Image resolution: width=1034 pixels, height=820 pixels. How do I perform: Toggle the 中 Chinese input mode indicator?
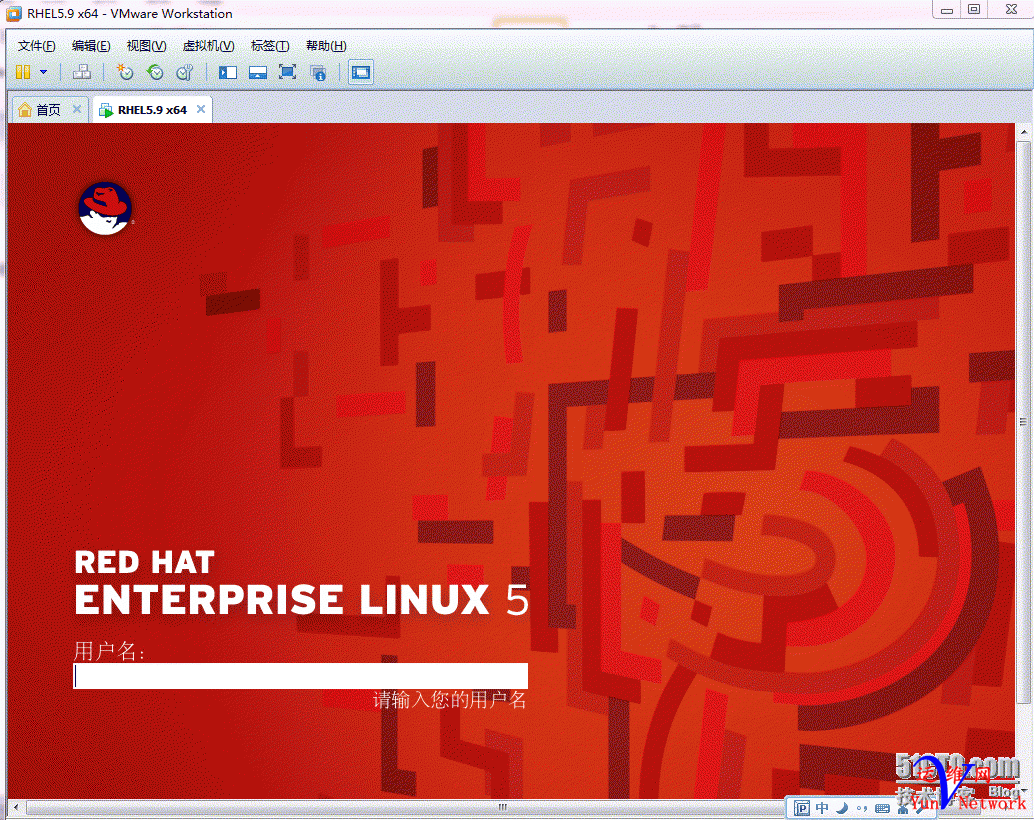click(822, 808)
